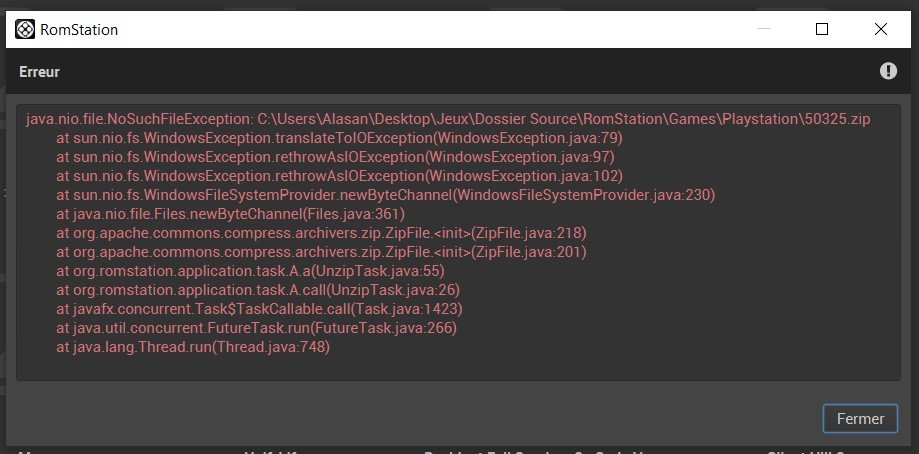This screenshot has height=454, width=919.
Task: Click the translateToIOException stack line
Action: (339, 138)
